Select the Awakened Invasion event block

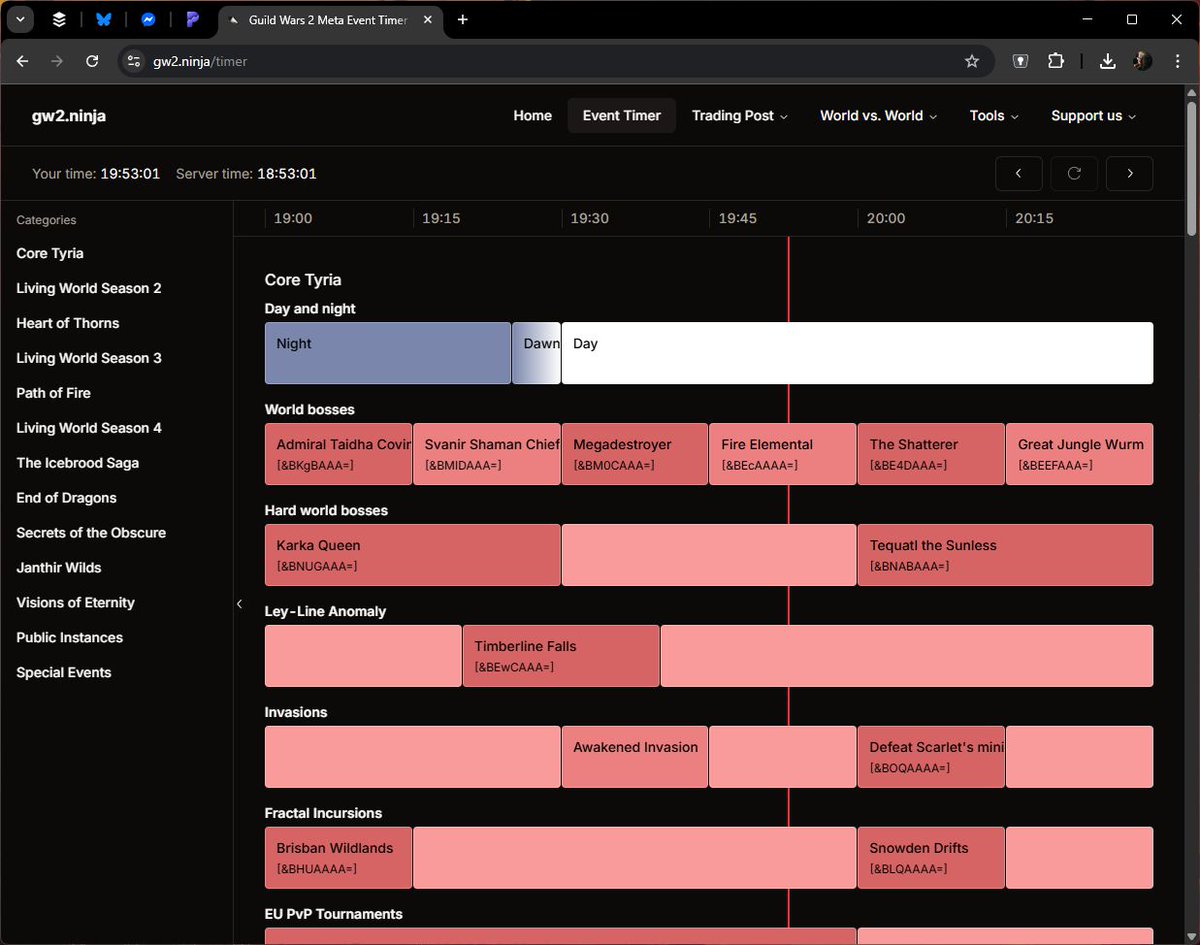click(x=635, y=757)
